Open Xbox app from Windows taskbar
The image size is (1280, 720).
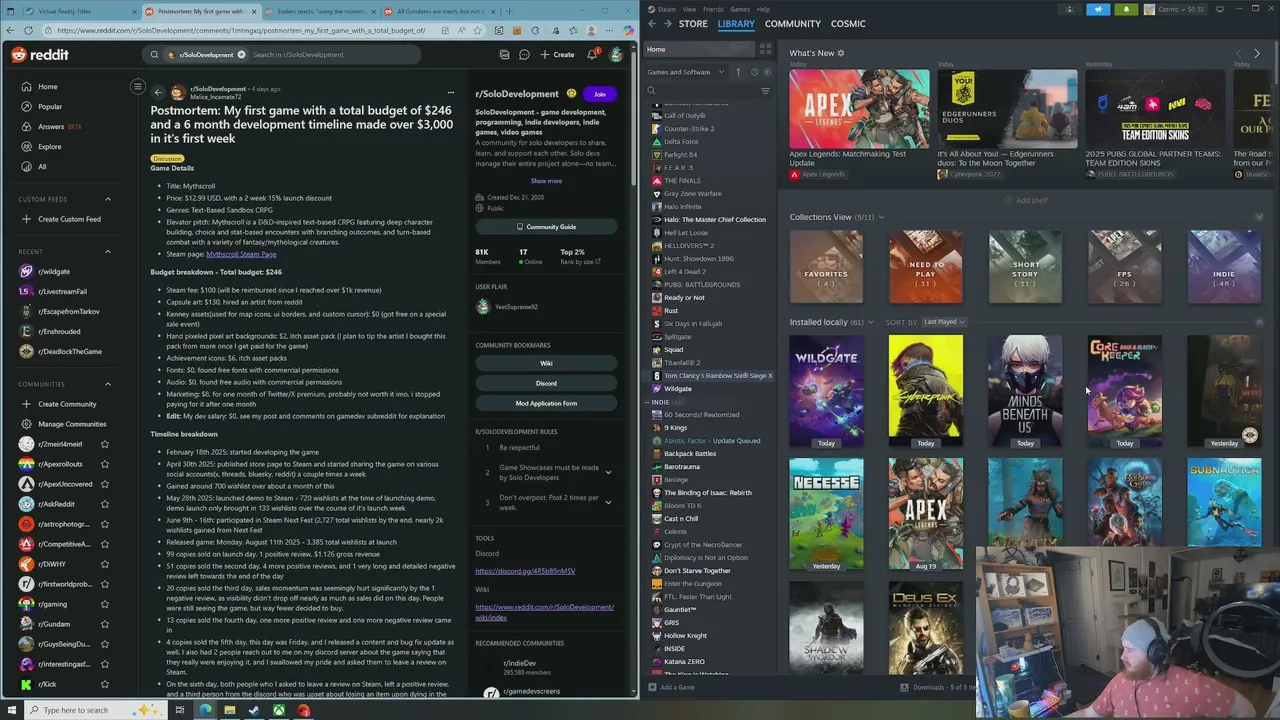[278, 710]
